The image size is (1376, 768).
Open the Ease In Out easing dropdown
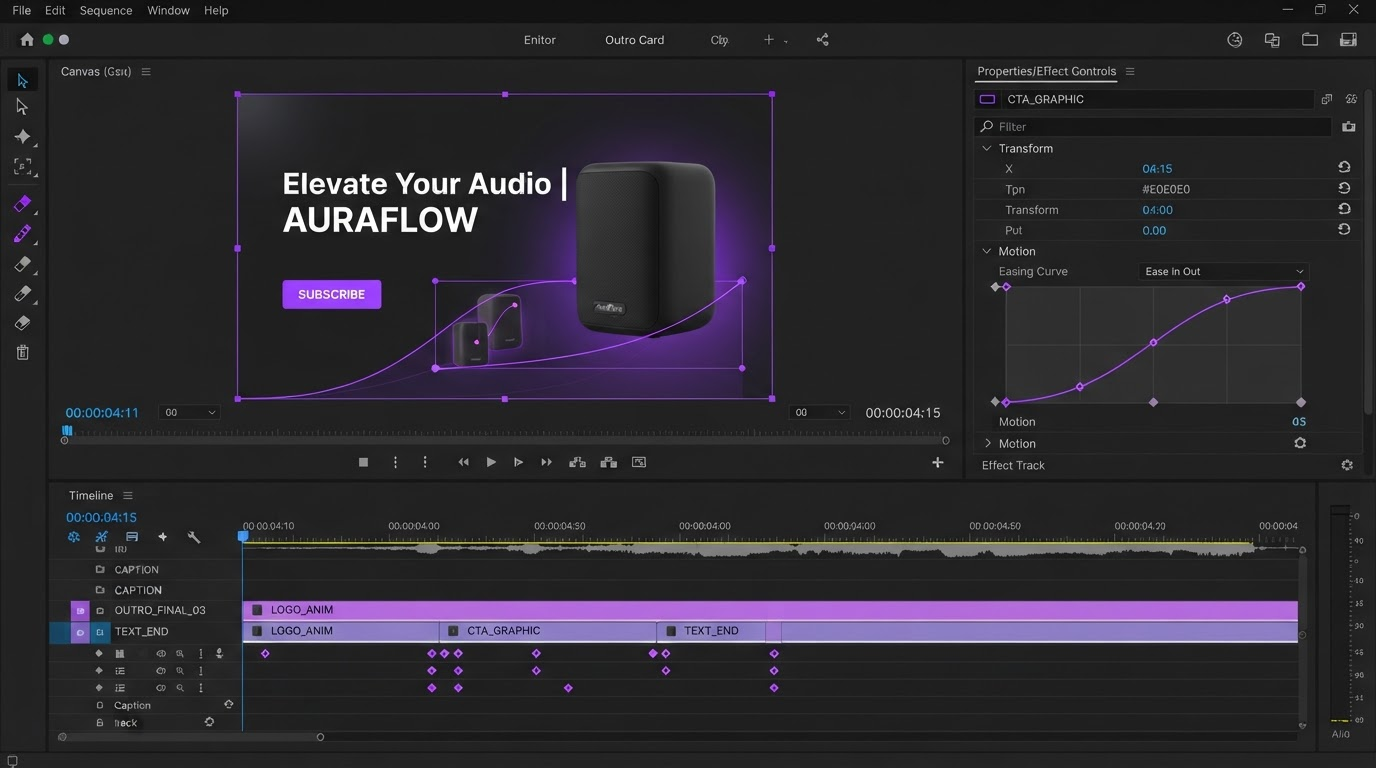1224,271
